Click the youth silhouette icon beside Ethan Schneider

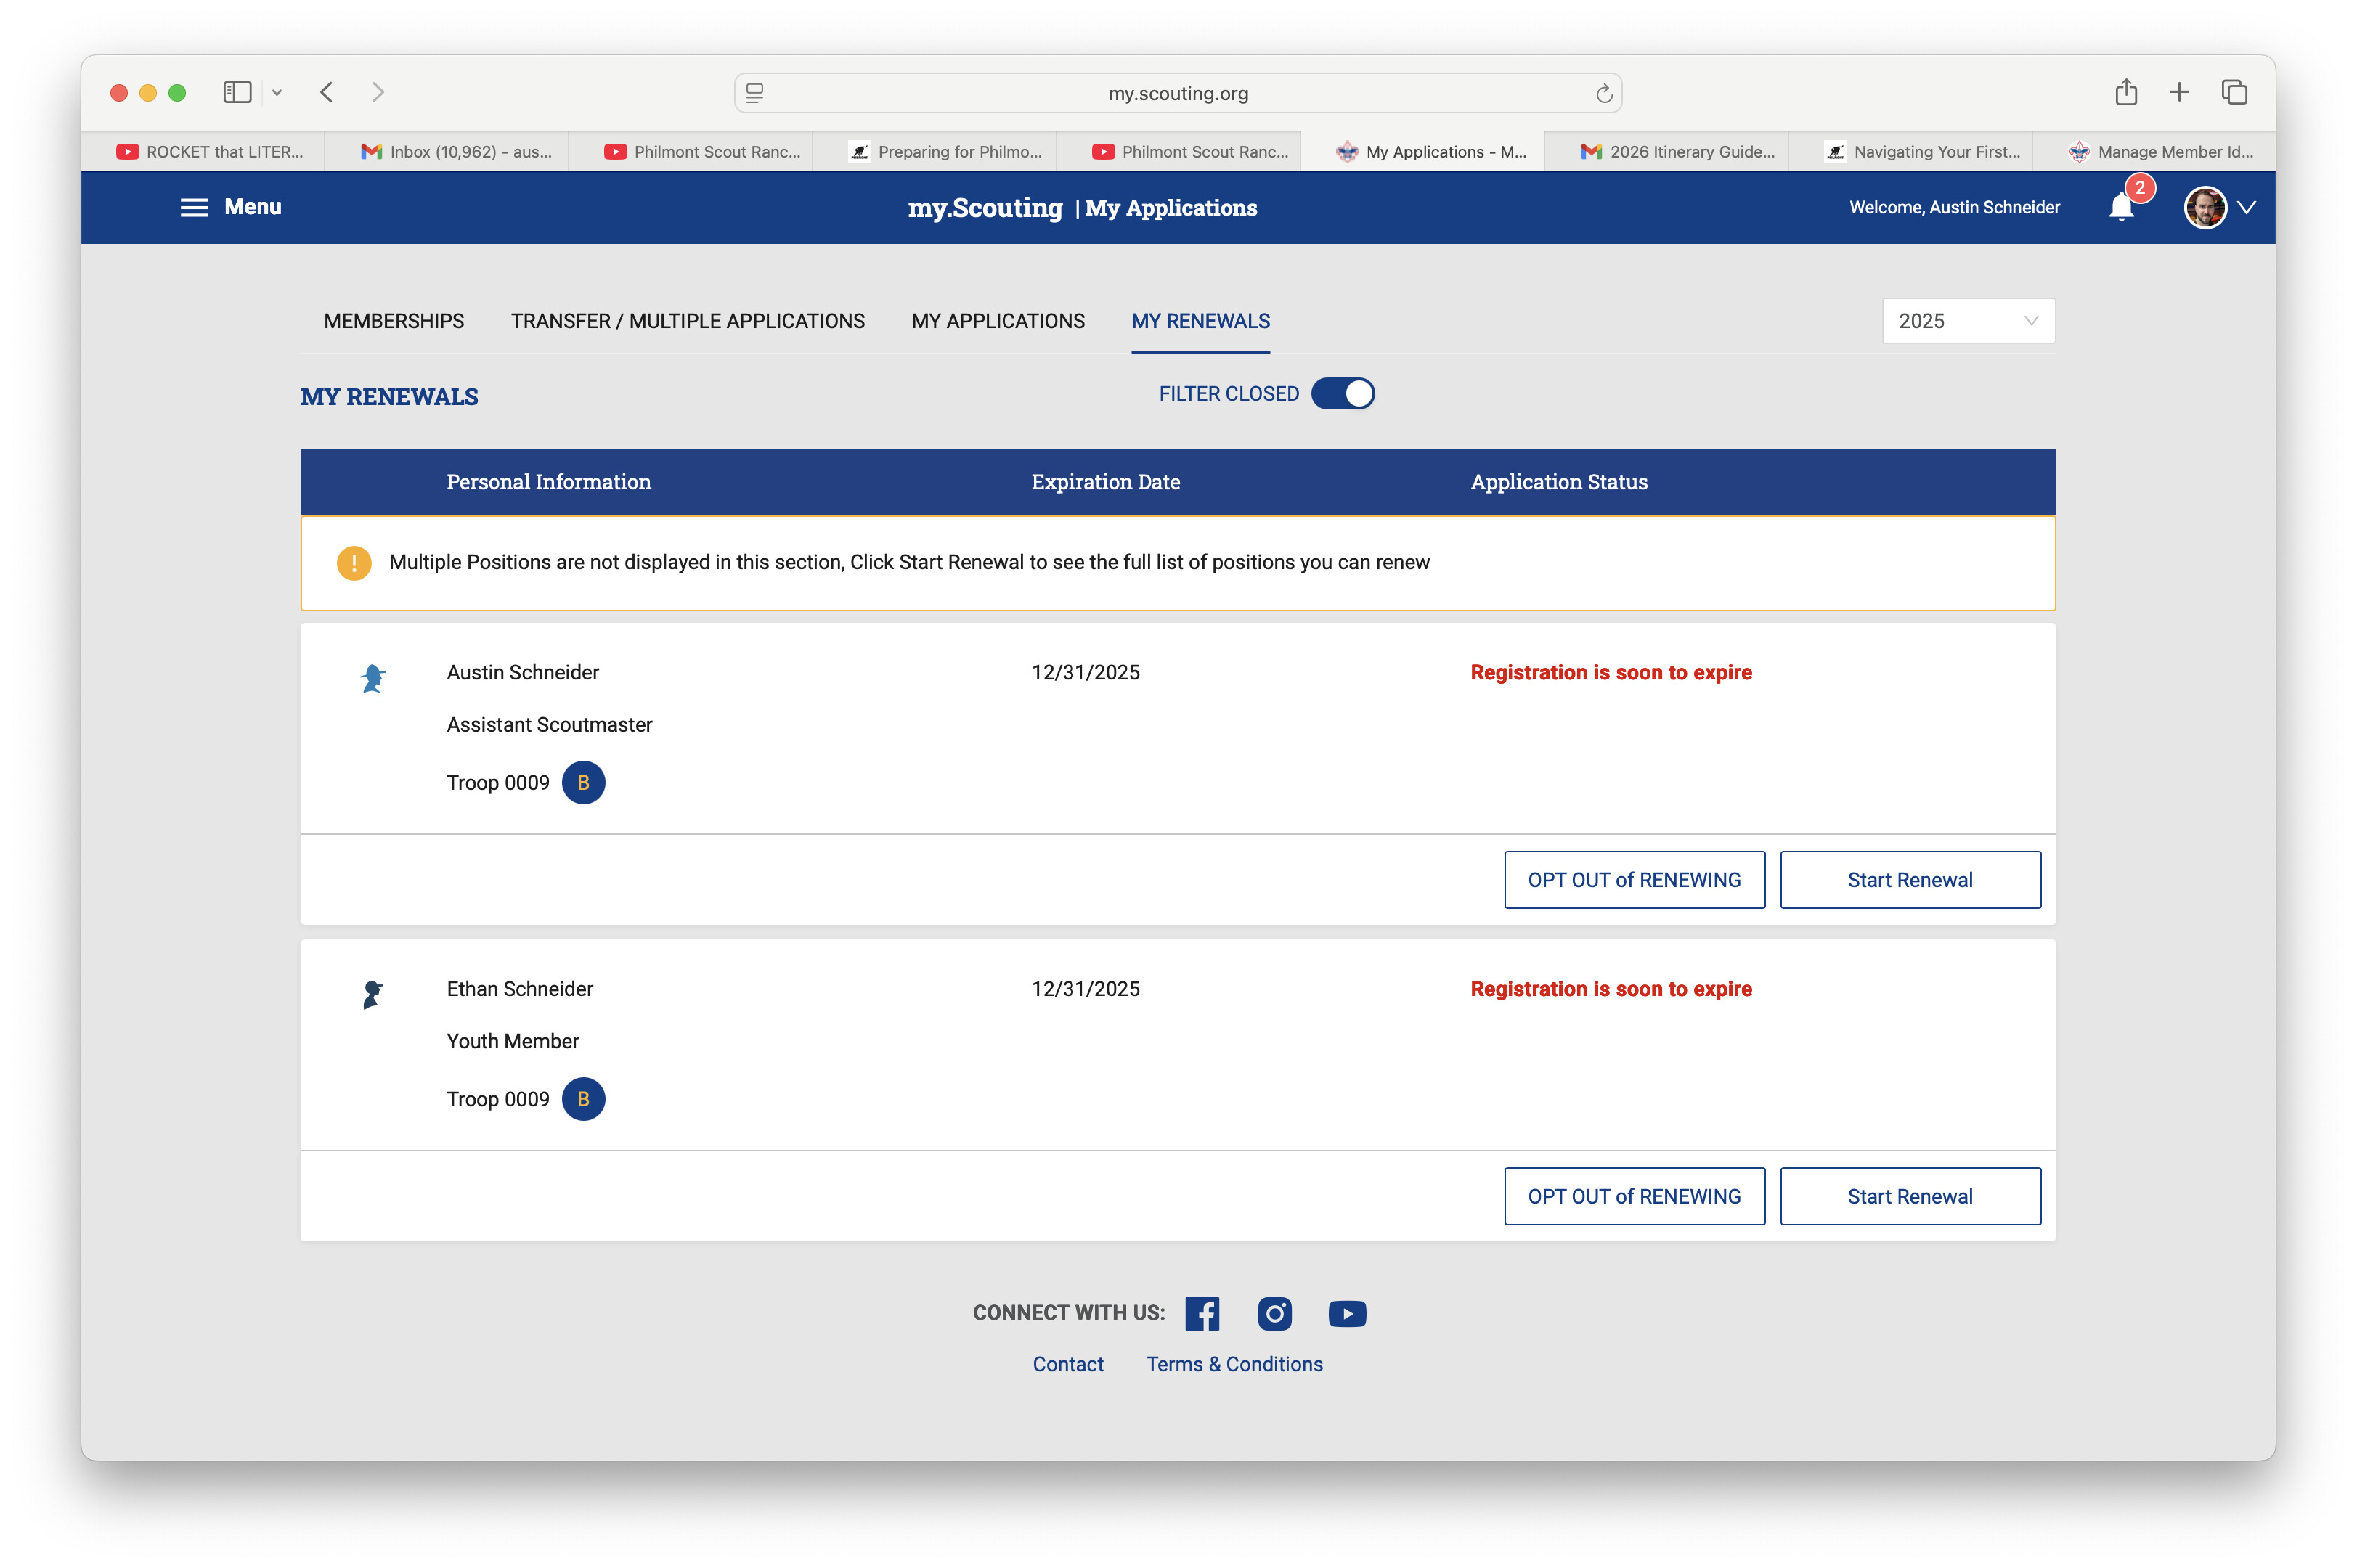[x=373, y=994]
